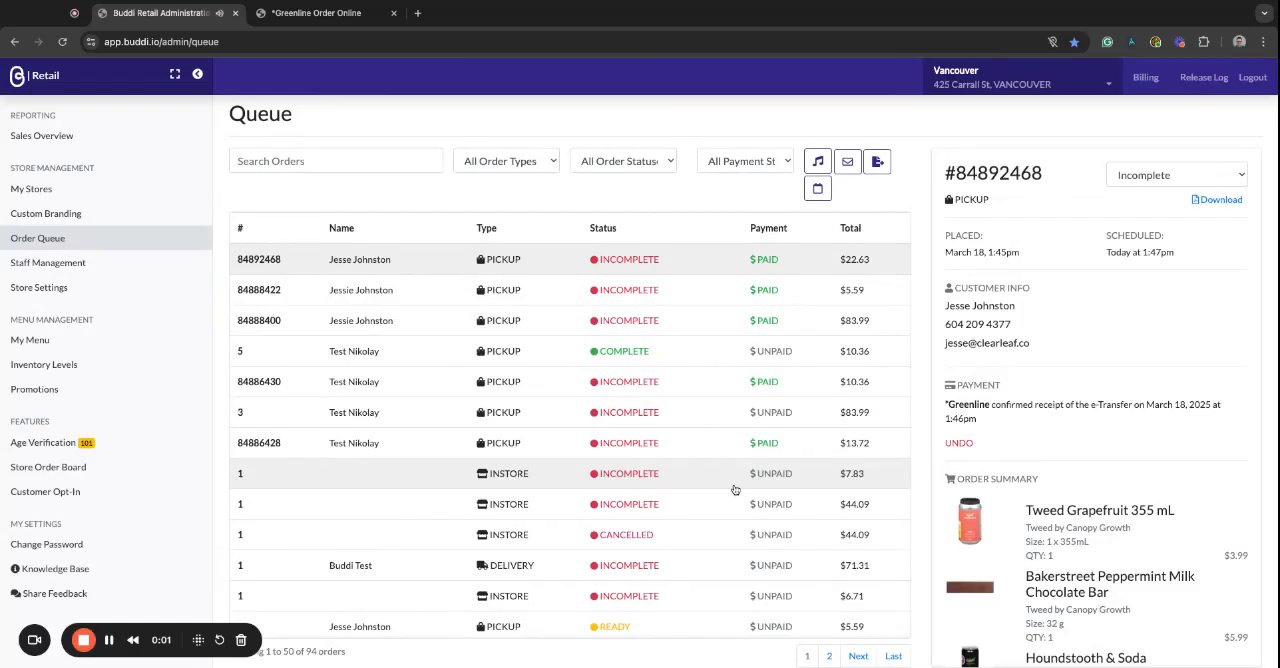Open the Grammarly extension icon

point(1107,42)
